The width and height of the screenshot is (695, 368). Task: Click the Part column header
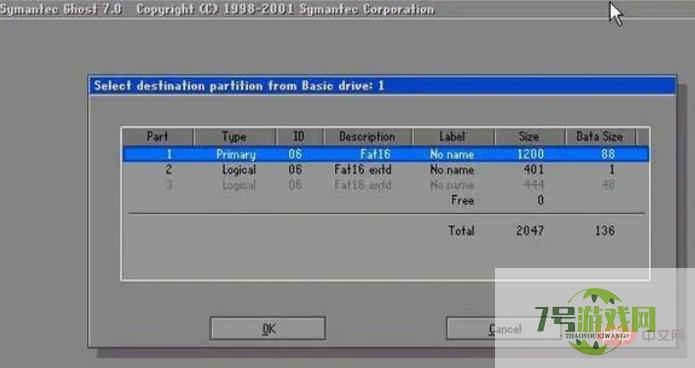tap(157, 137)
